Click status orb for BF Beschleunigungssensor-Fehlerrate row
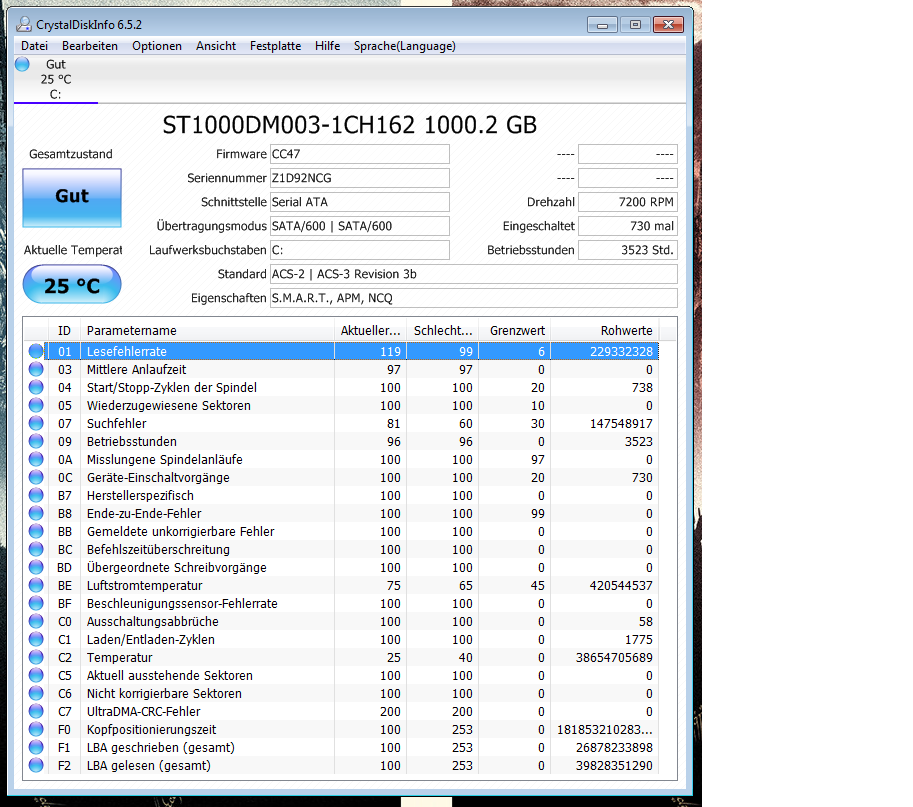Viewport: 913px width, 807px height. click(x=36, y=603)
